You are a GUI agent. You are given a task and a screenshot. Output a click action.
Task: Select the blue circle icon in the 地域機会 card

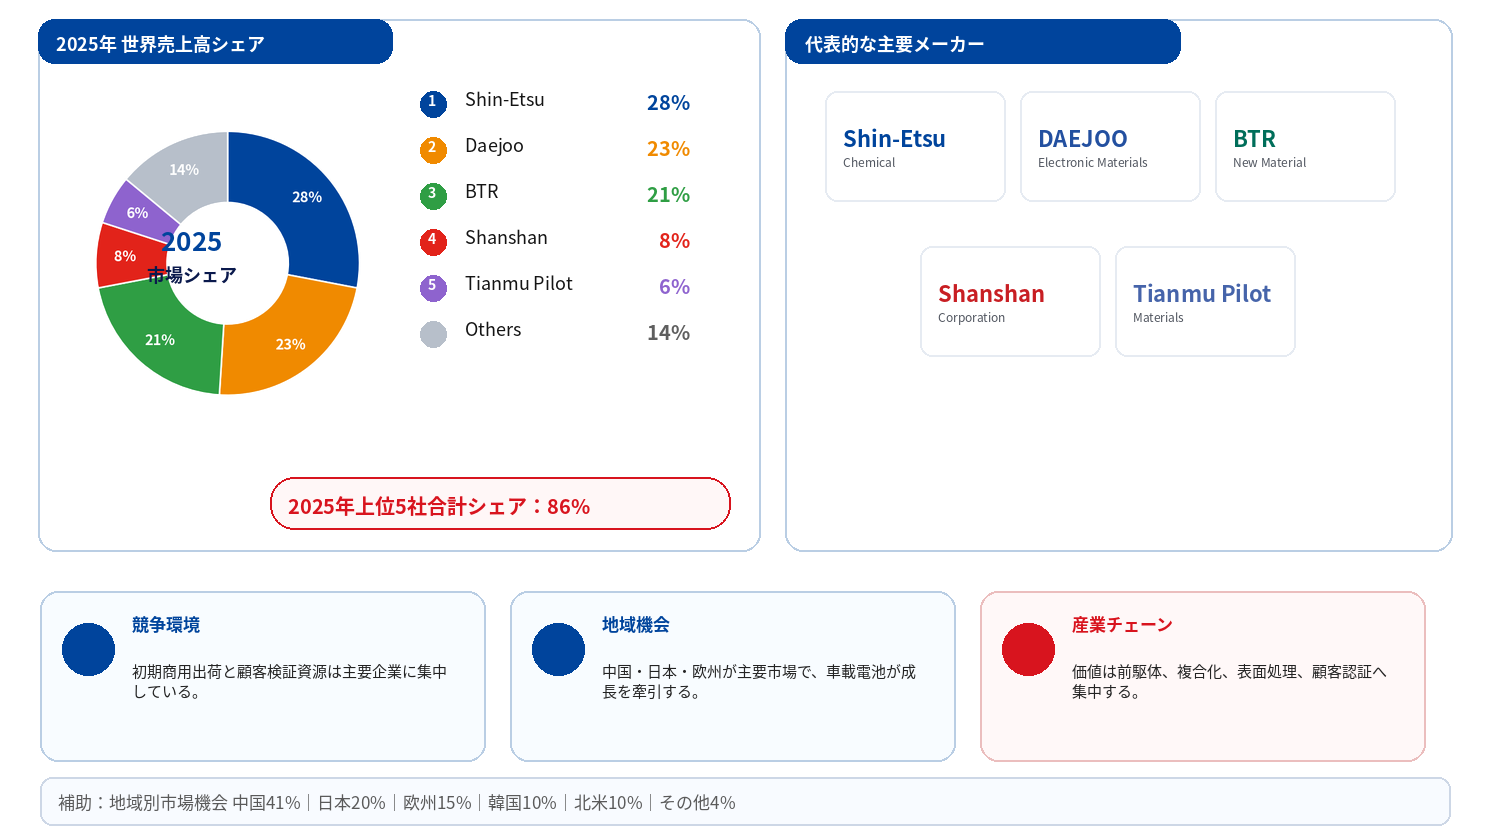558,649
